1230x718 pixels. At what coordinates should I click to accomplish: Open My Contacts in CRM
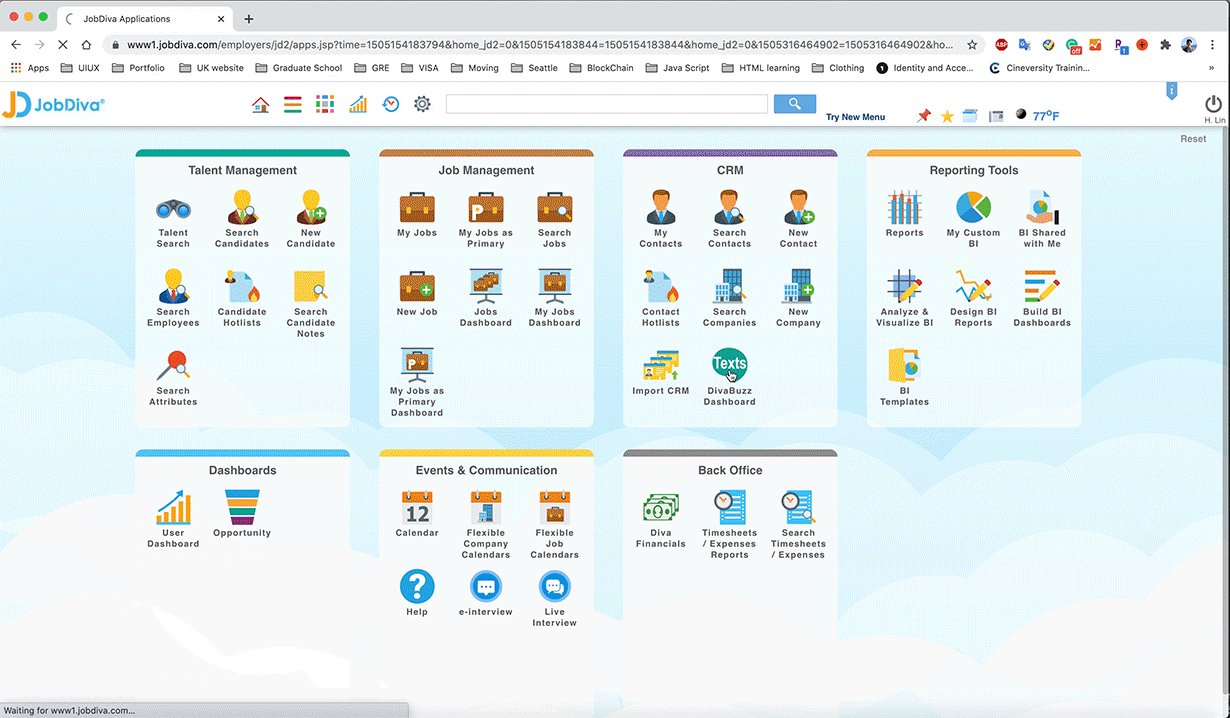pos(661,207)
